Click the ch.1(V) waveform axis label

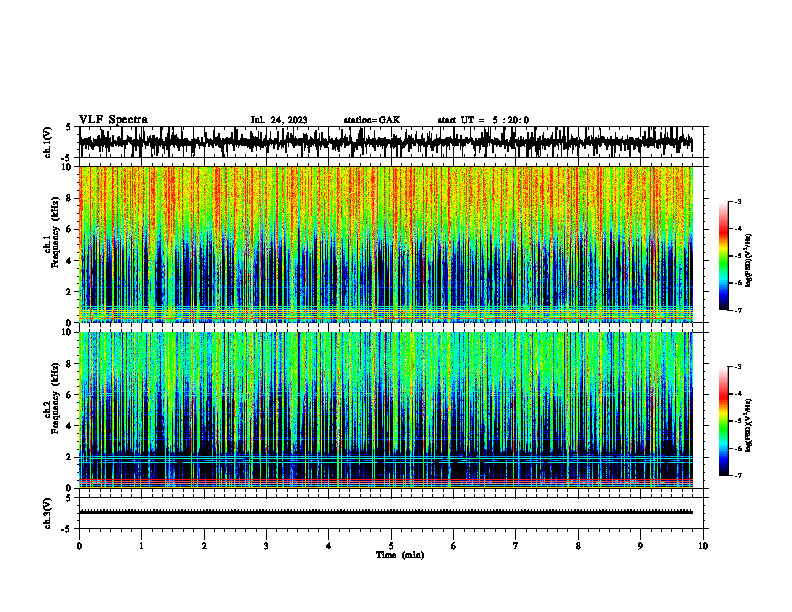48,143
